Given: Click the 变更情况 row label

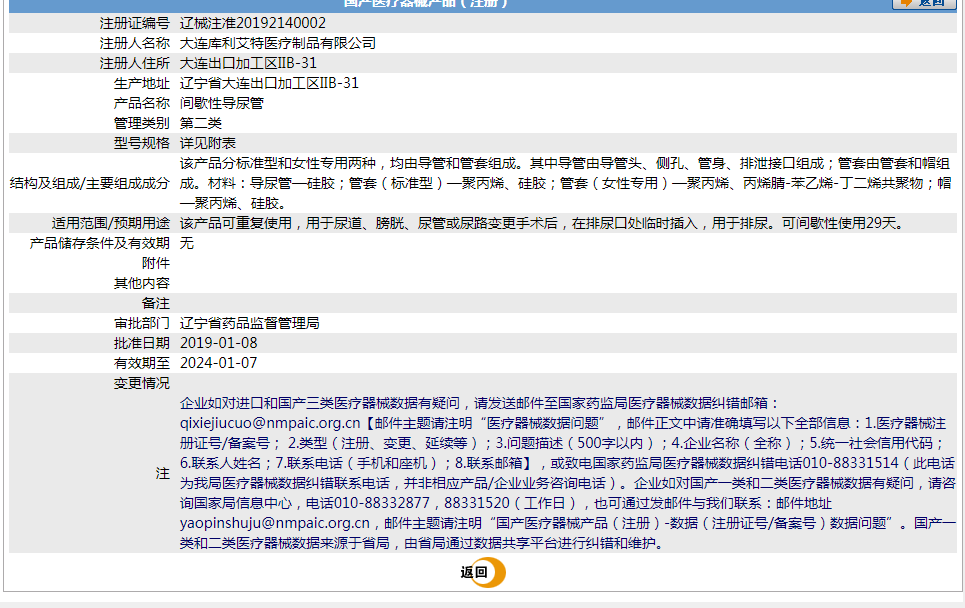Looking at the screenshot, I should (141, 383).
